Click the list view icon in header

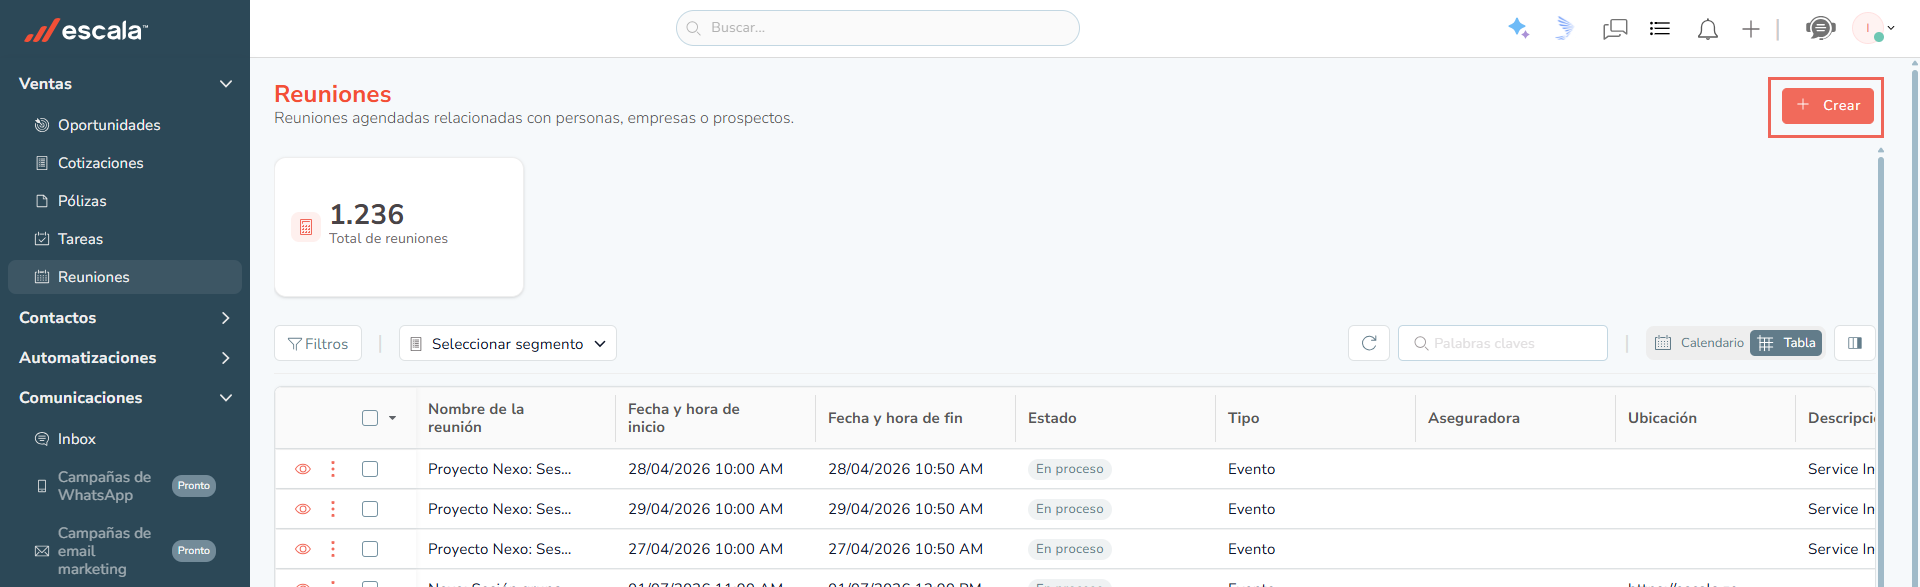click(1660, 28)
